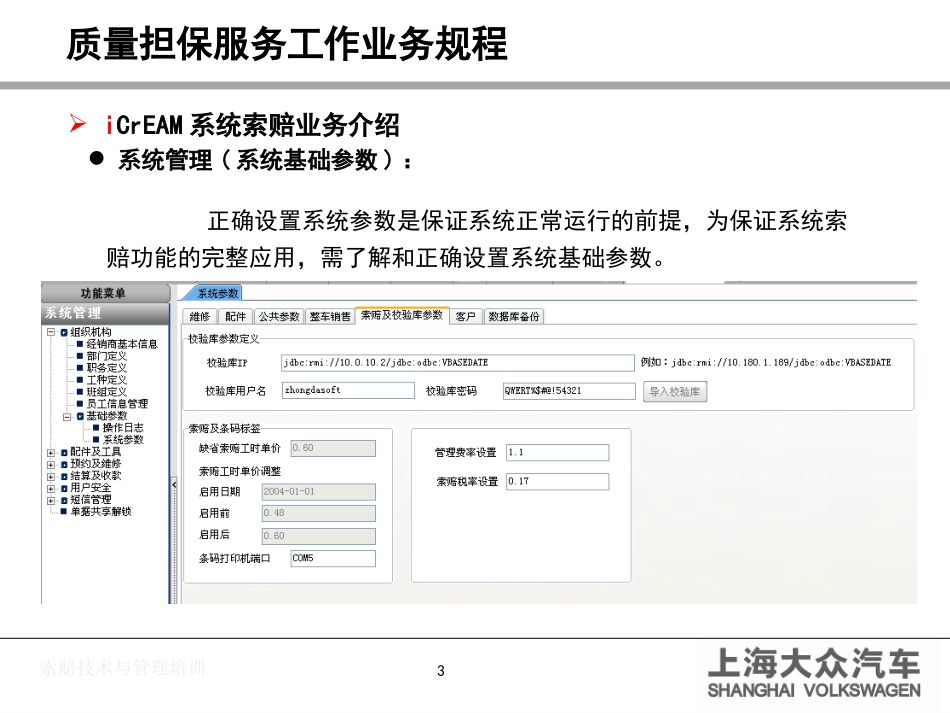Click the 校验库IP input field

(x=457, y=363)
